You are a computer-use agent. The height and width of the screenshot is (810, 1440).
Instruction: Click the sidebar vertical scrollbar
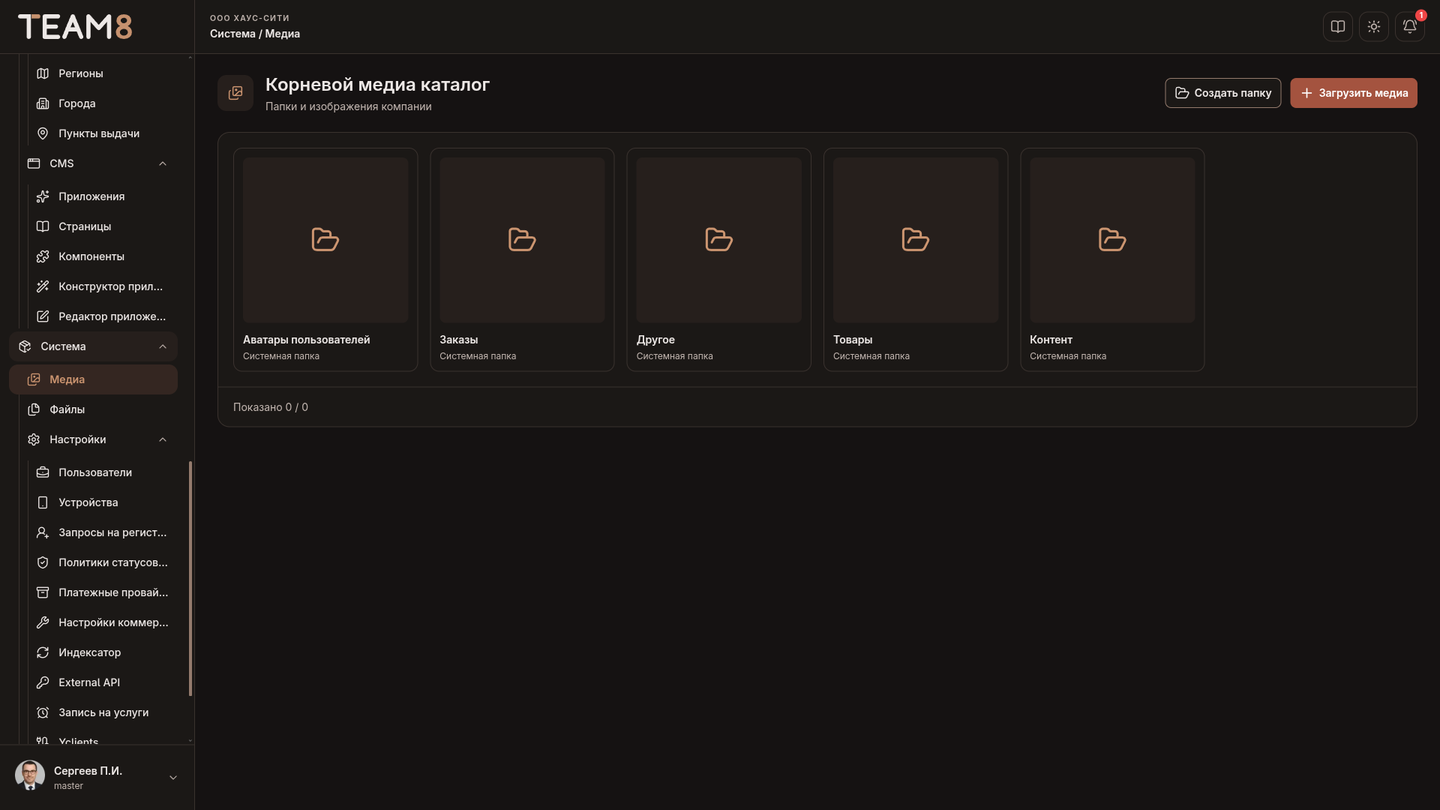190,578
